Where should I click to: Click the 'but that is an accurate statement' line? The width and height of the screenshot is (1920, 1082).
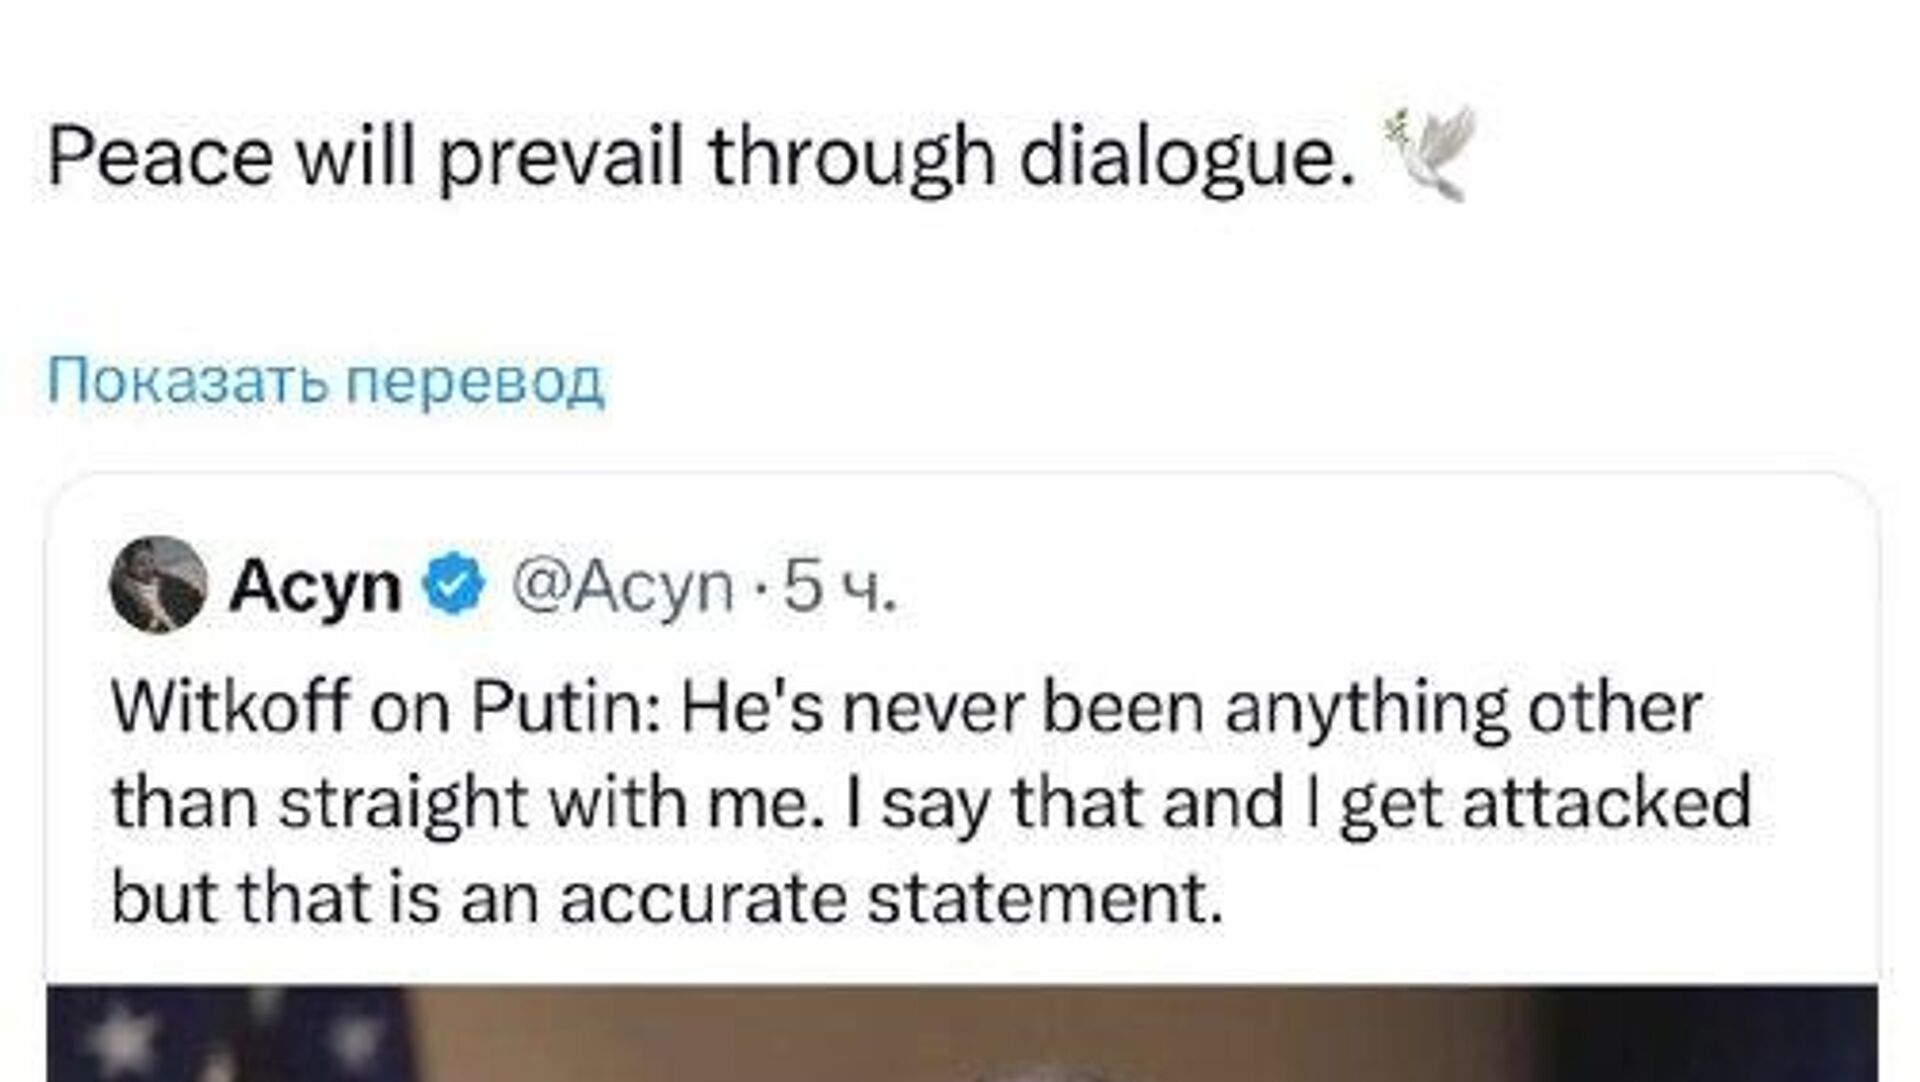coord(667,897)
